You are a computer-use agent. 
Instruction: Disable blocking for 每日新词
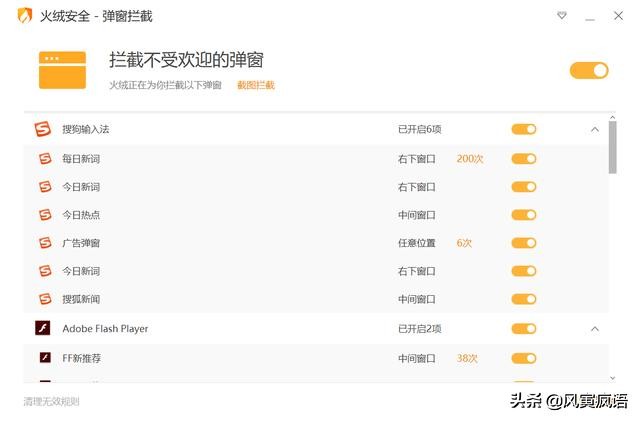(x=524, y=158)
